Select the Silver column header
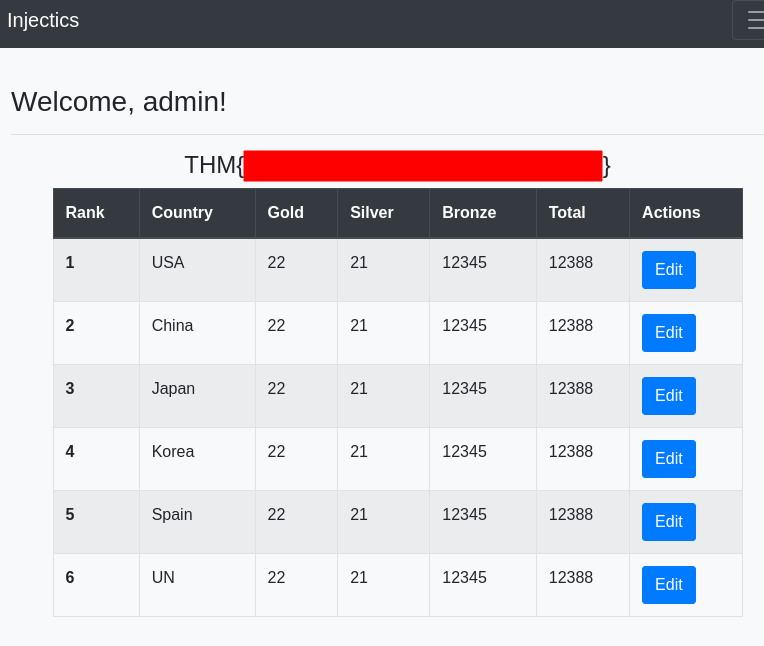 371,213
